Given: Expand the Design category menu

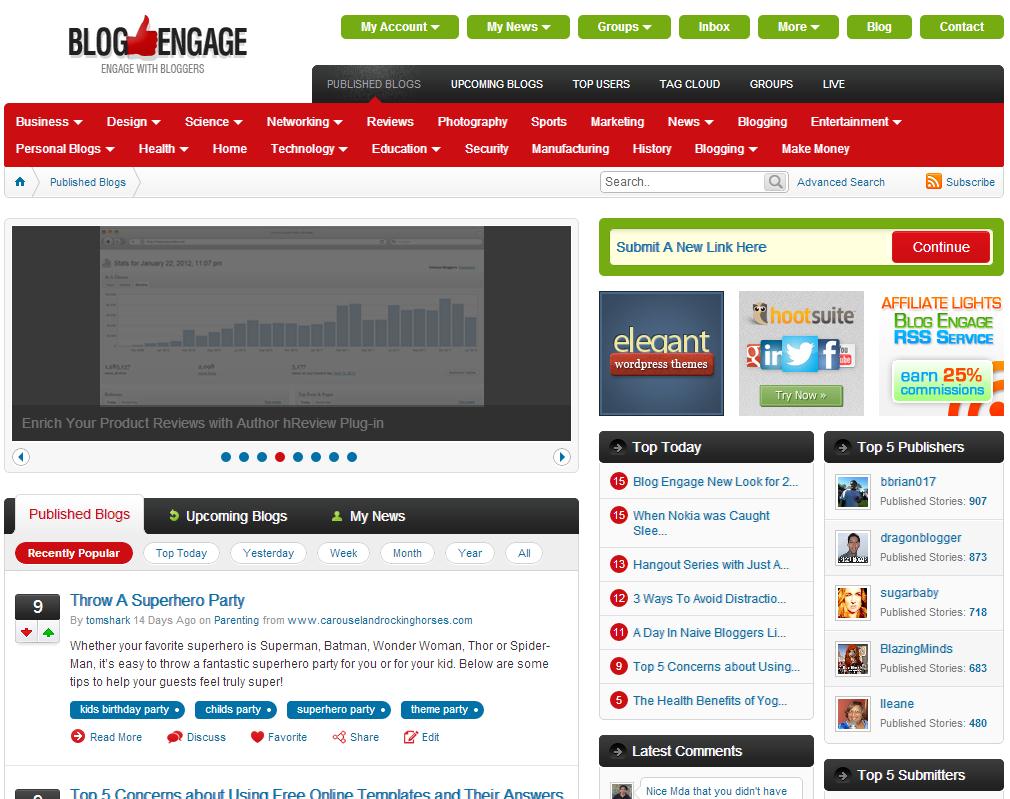Looking at the screenshot, I should click(133, 122).
